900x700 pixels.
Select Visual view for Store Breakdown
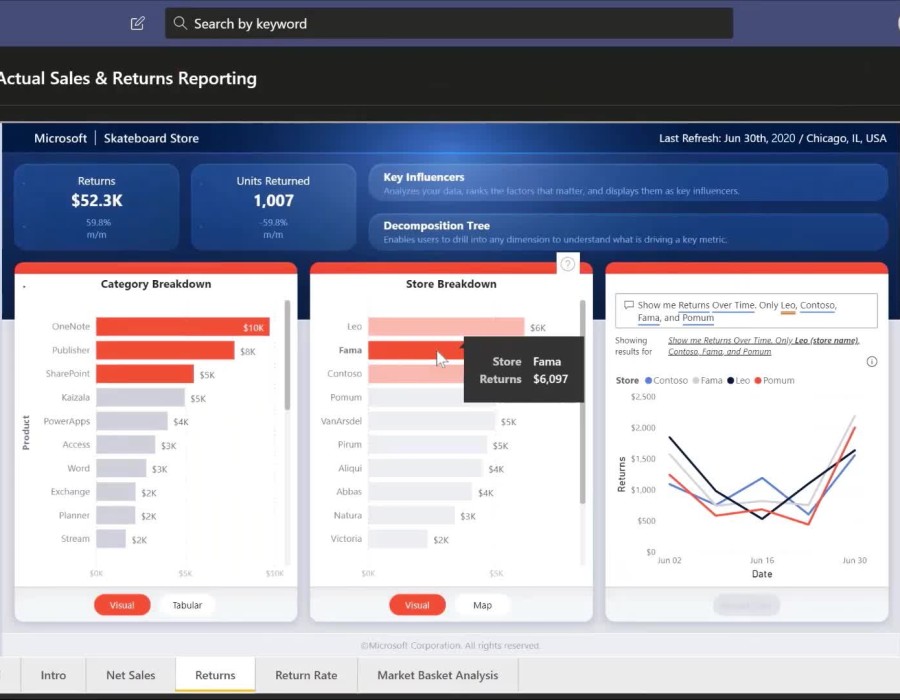pyautogui.click(x=417, y=605)
